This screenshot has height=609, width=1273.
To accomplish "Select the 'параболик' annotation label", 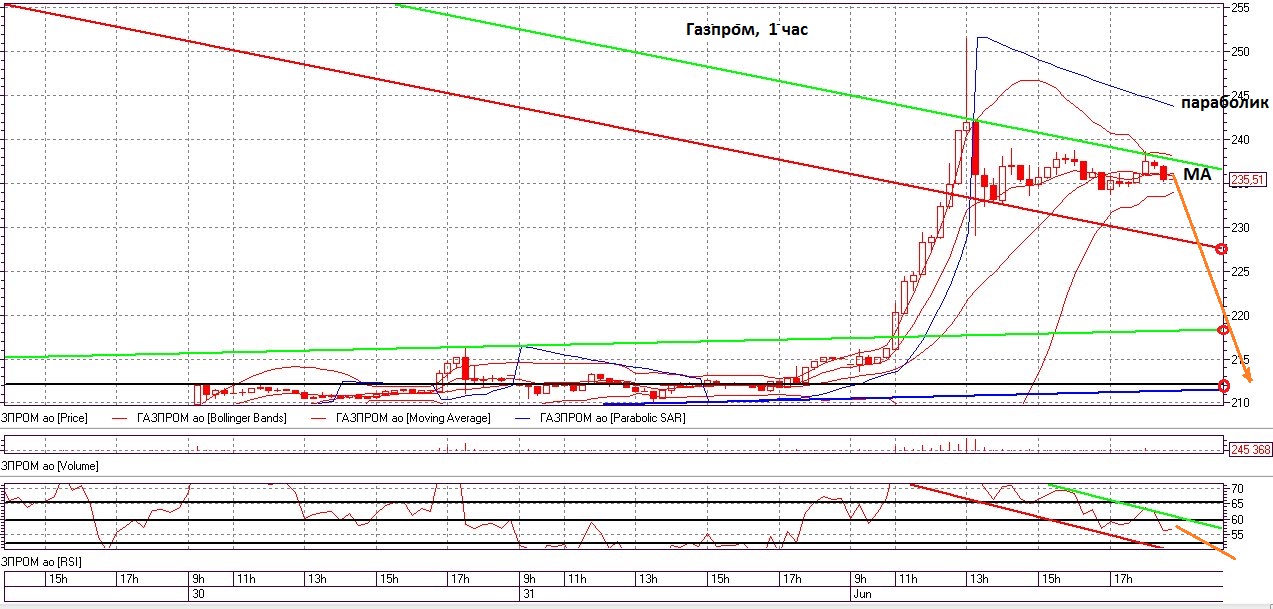I will (x=1226, y=103).
